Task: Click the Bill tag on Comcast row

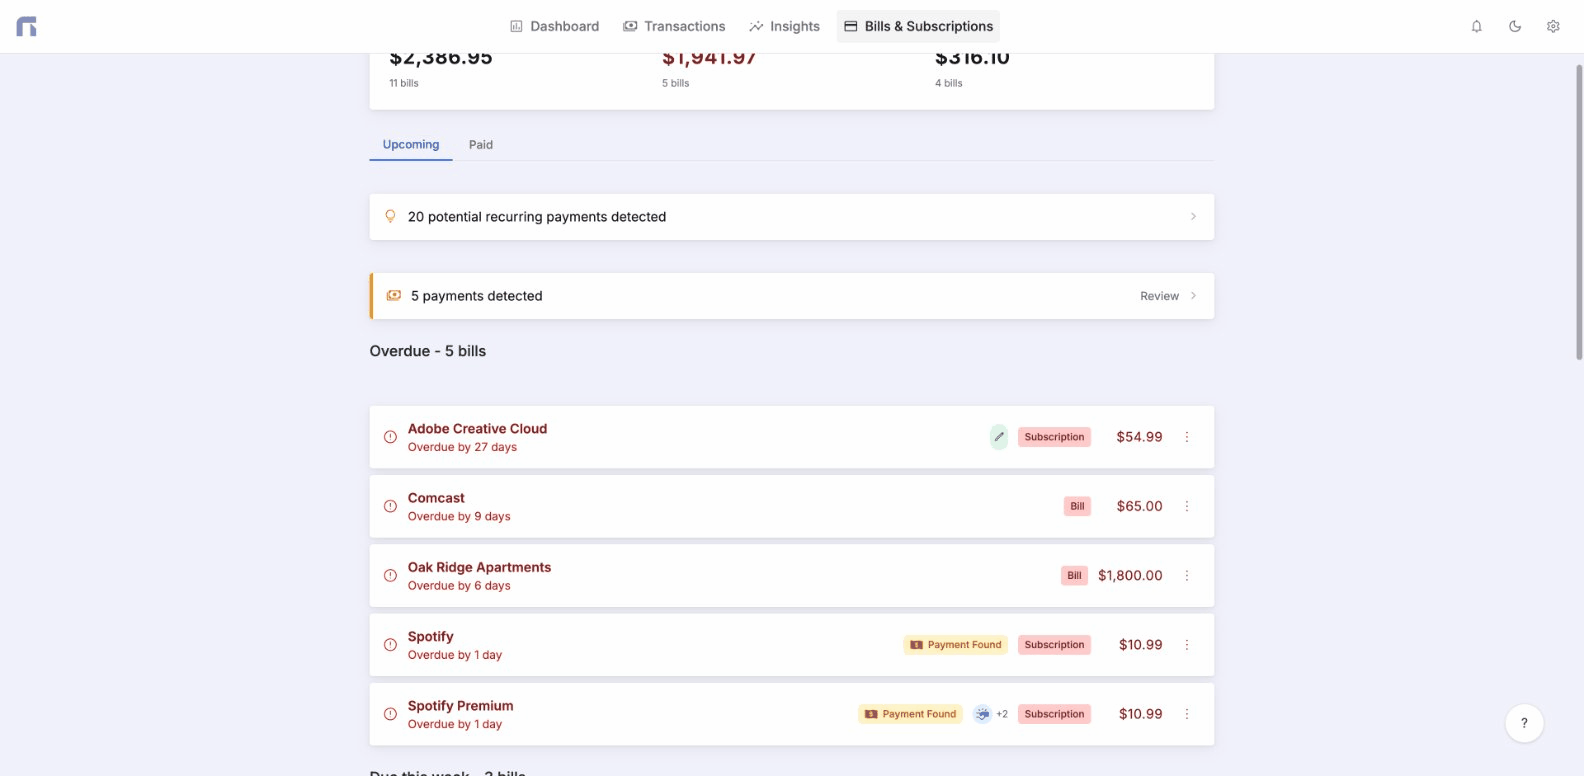Action: coord(1077,506)
